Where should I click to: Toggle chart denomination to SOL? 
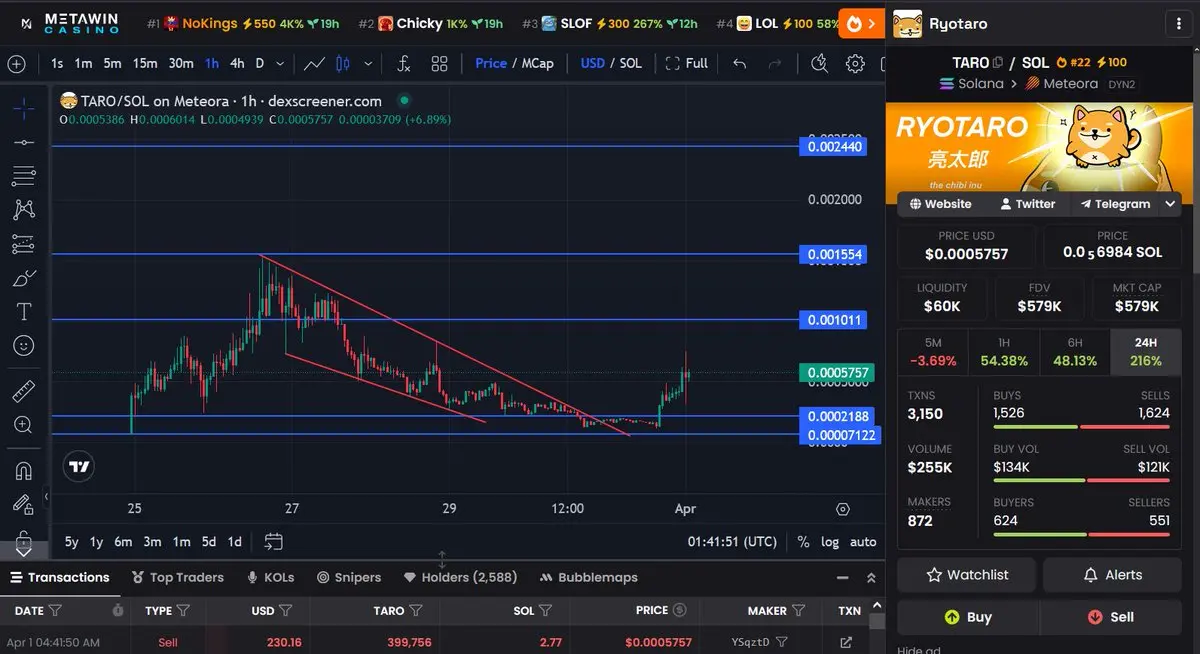pyautogui.click(x=630, y=63)
